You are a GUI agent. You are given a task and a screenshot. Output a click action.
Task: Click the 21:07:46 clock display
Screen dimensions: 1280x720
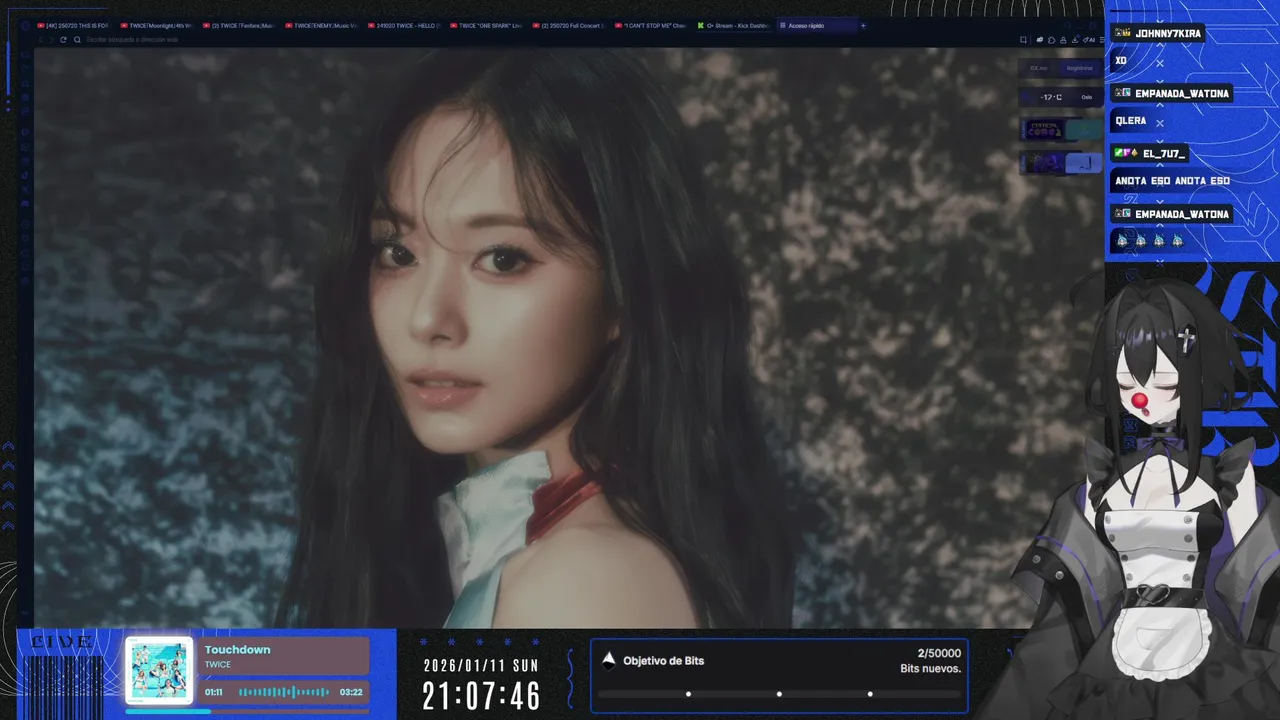point(482,696)
